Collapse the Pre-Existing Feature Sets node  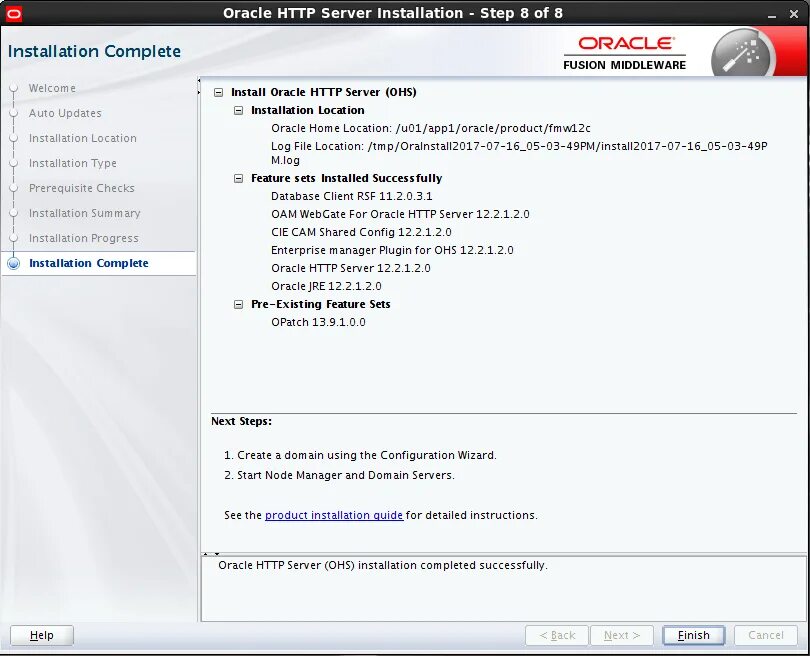click(238, 305)
